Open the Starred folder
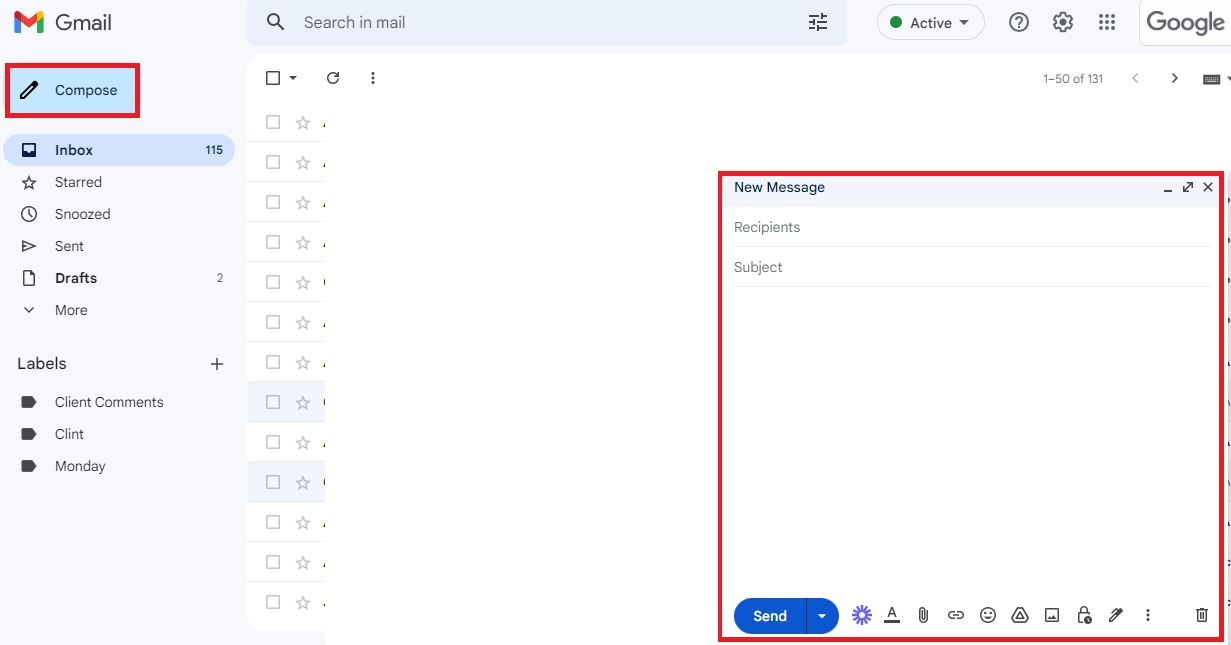Viewport: 1231px width, 645px height. [118, 182]
